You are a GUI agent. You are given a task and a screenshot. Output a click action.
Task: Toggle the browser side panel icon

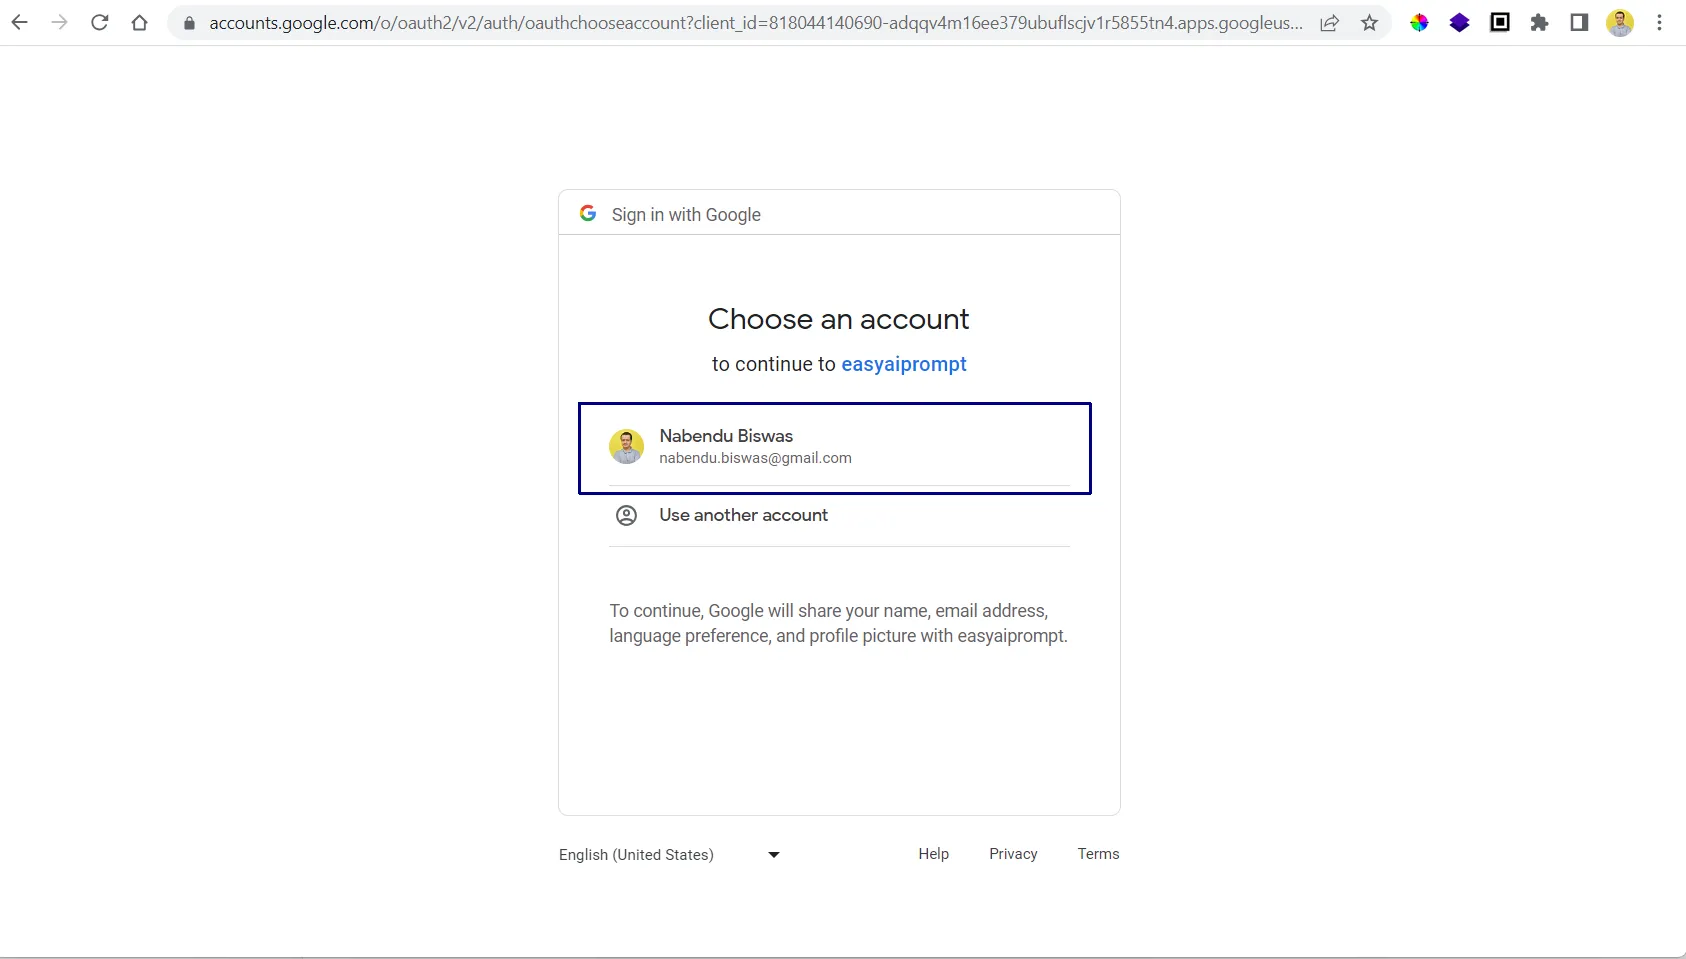(1579, 22)
